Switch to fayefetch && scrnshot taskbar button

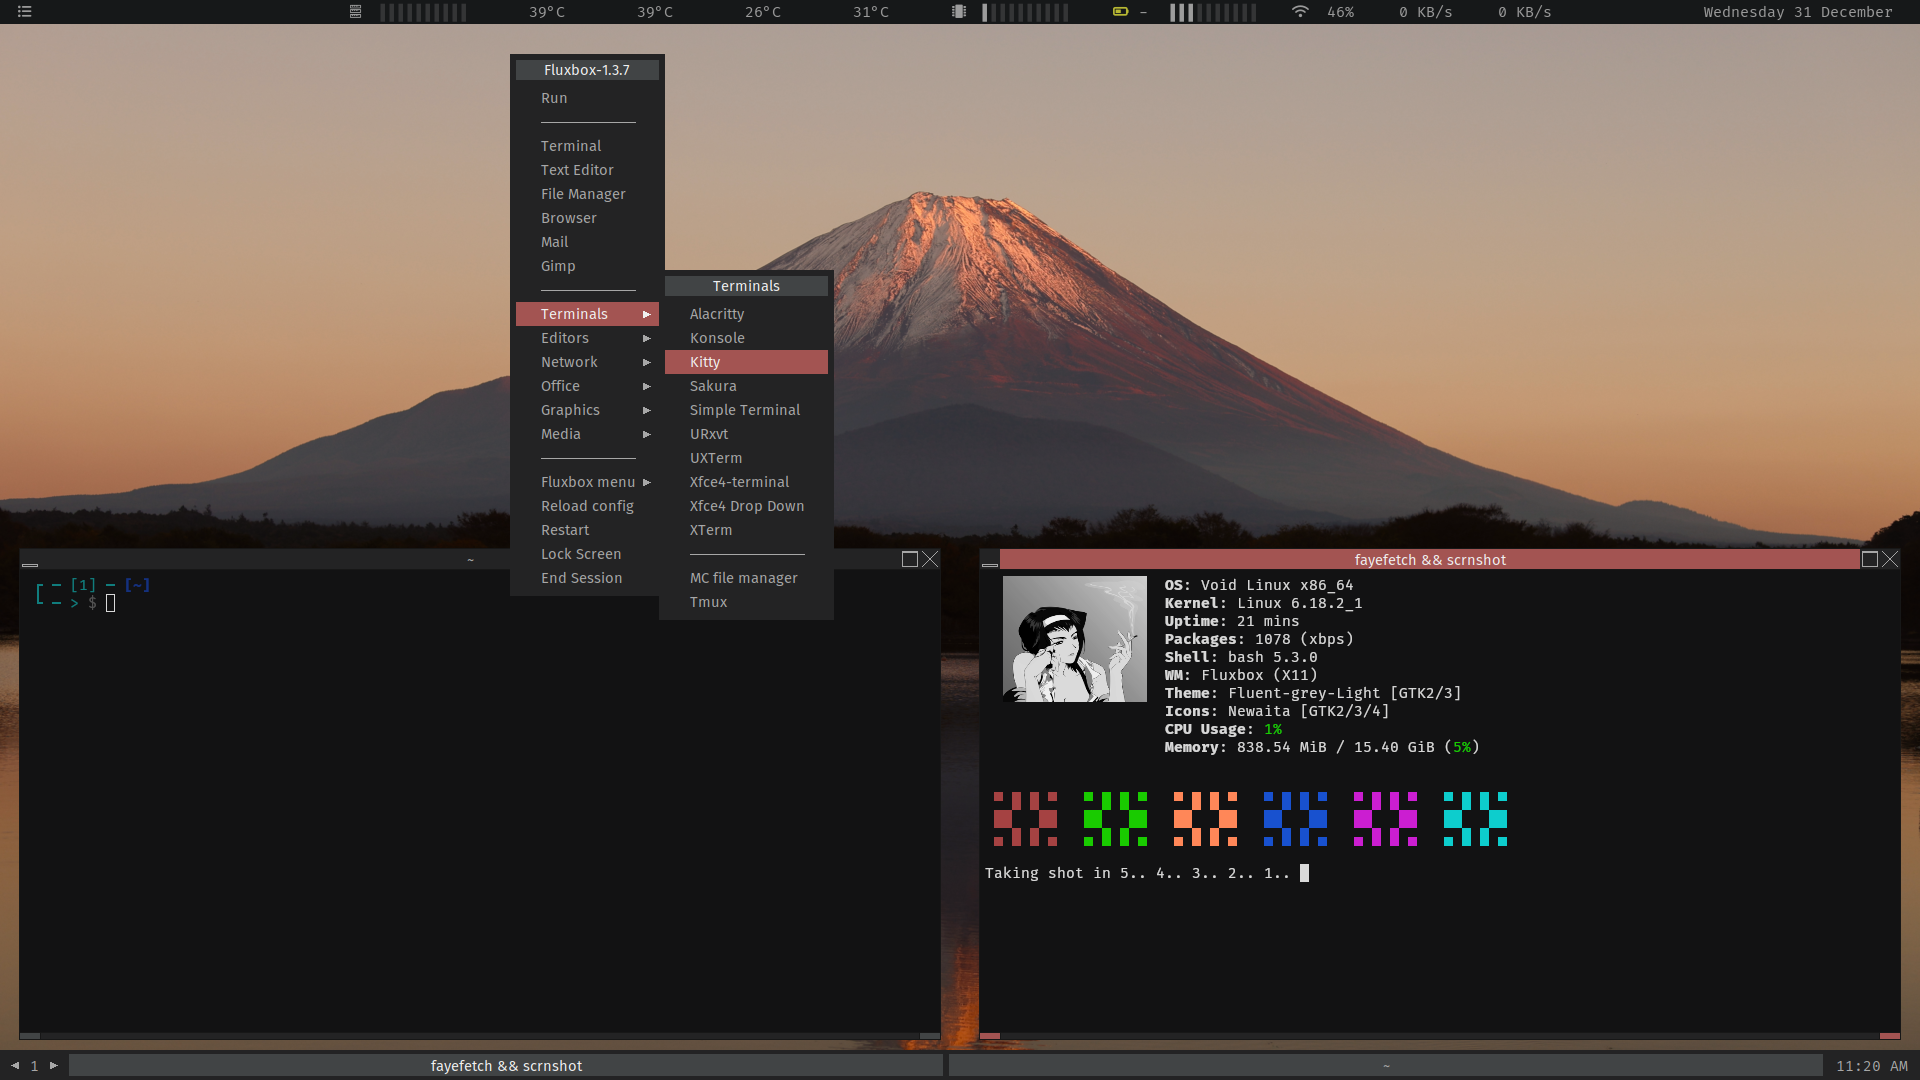506,1066
